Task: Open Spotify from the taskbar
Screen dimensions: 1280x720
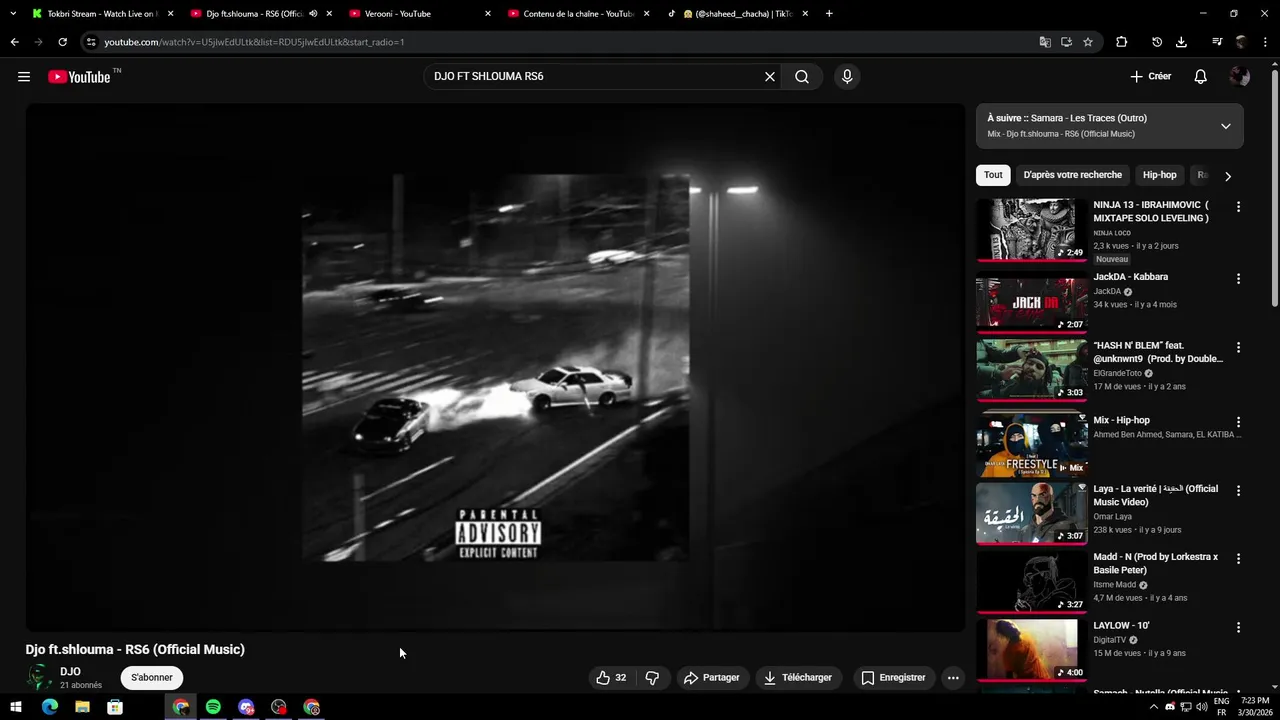Action: click(213, 707)
